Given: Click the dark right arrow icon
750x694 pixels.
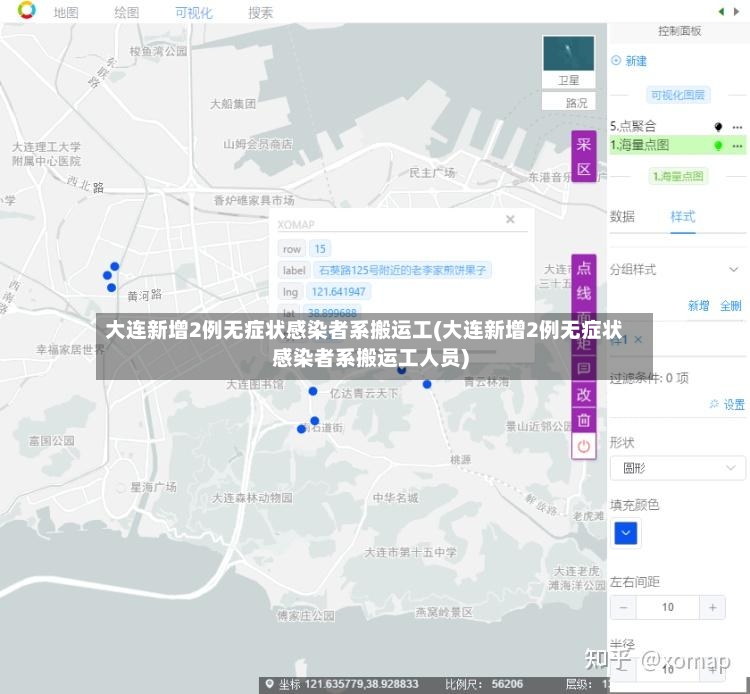Looking at the screenshot, I should [736, 11].
